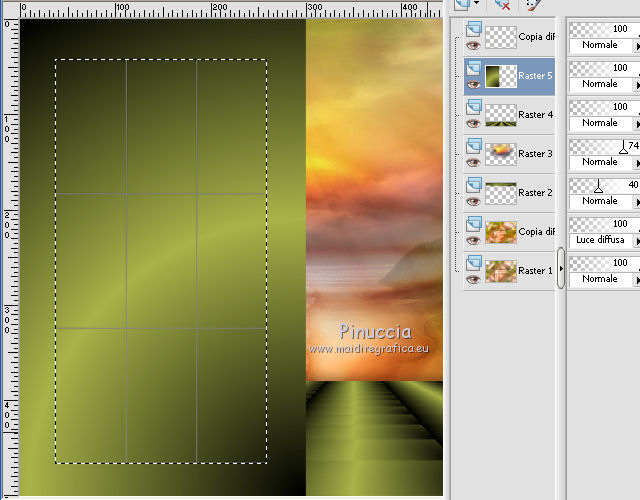Toggle eye of Copia dif Normale layer
This screenshot has height=500, width=640.
pyautogui.click(x=473, y=45)
